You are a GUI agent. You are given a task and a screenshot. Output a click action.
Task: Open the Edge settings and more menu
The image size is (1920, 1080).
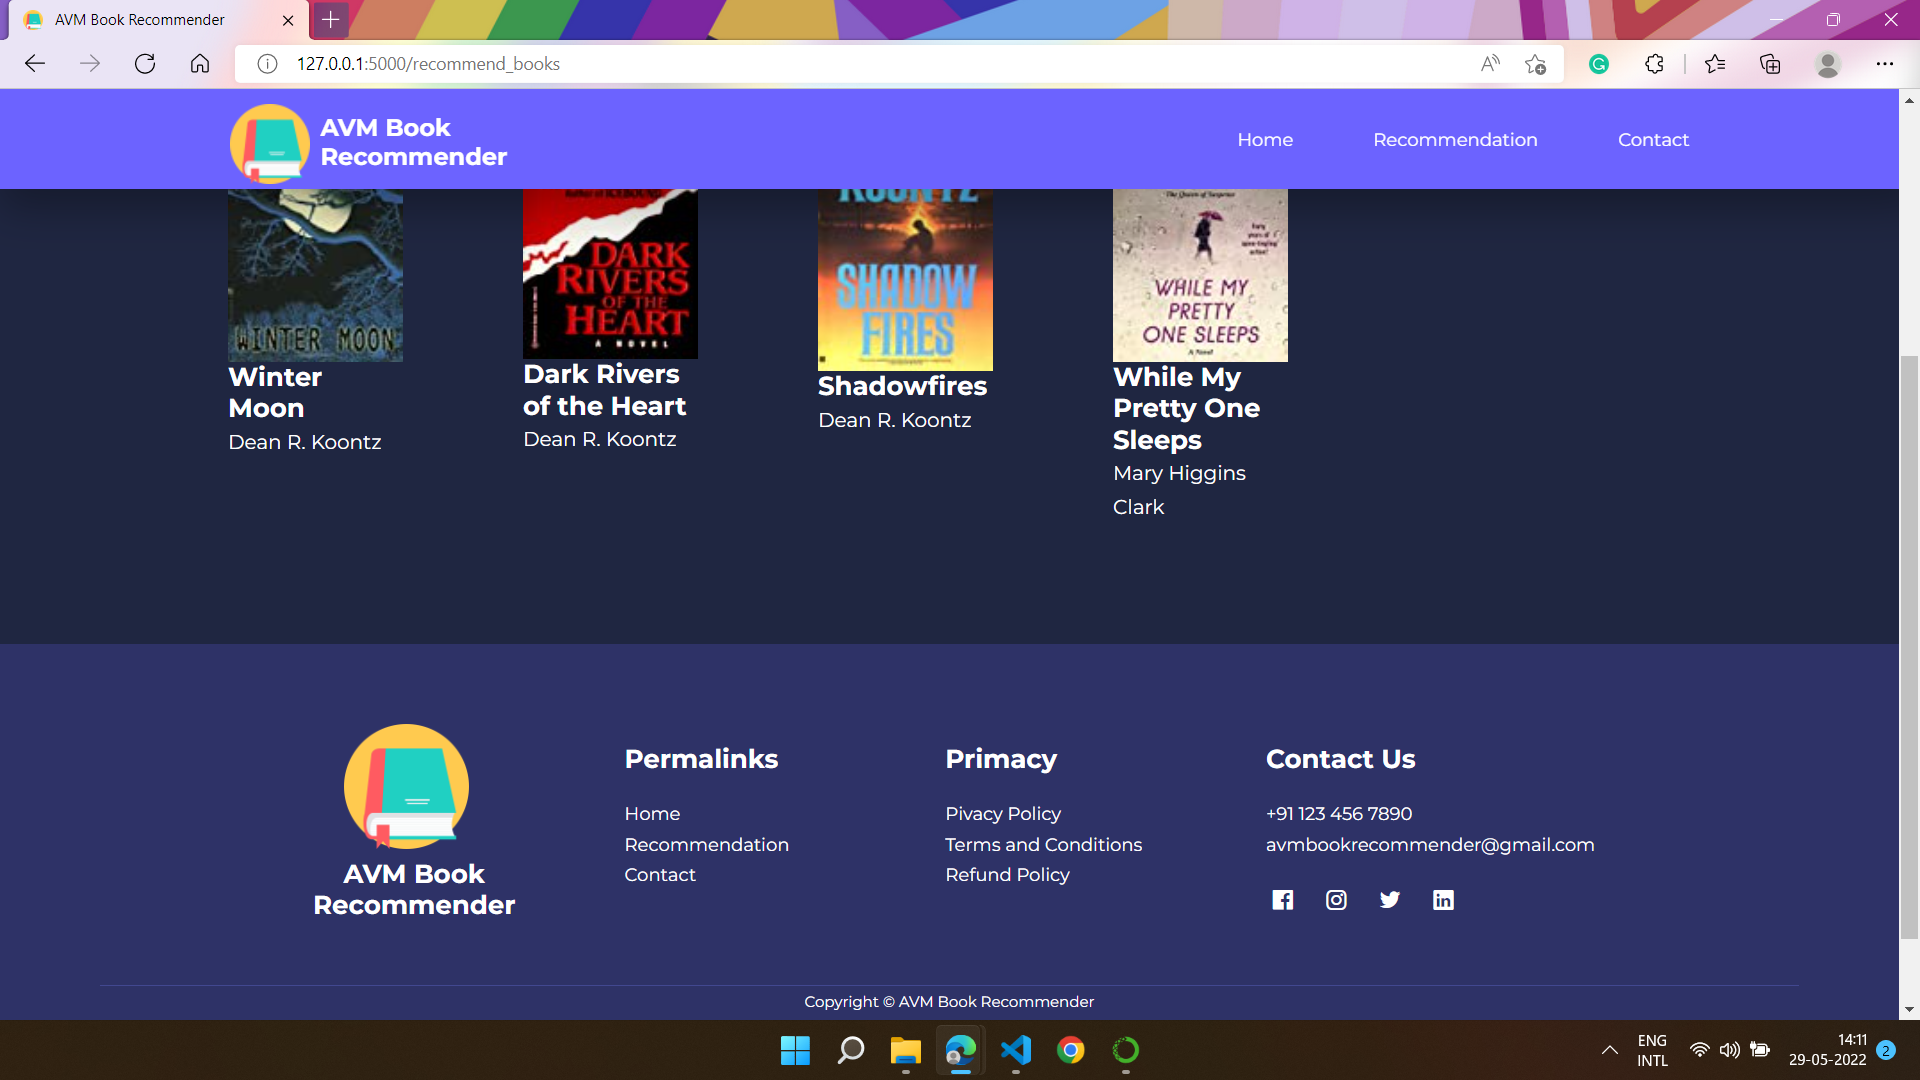tap(1884, 64)
